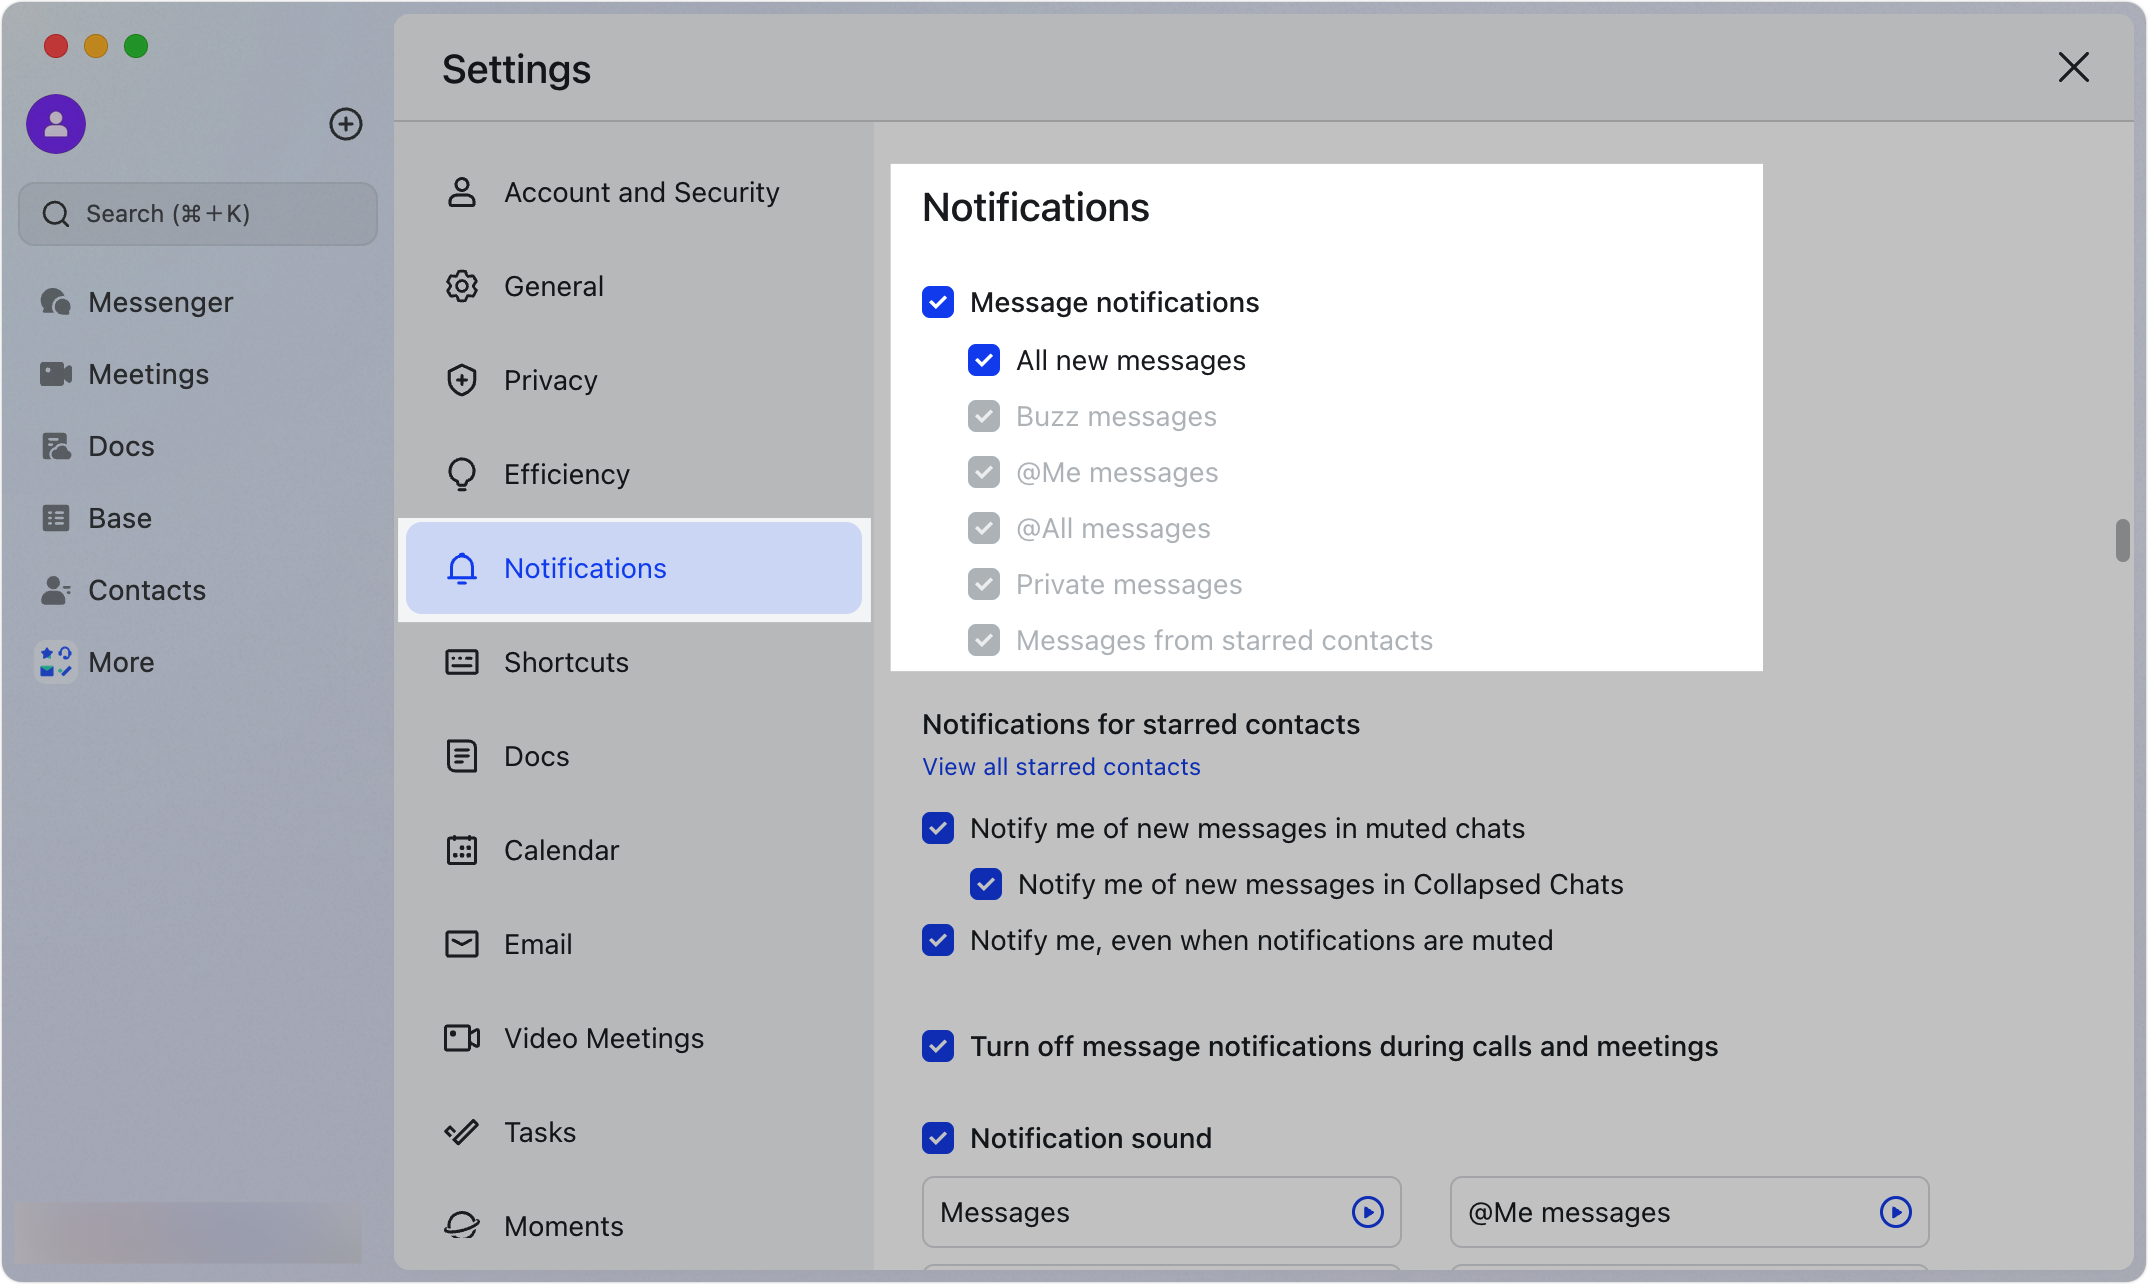Open the search bar with Command K
2148x1284 pixels.
[197, 213]
